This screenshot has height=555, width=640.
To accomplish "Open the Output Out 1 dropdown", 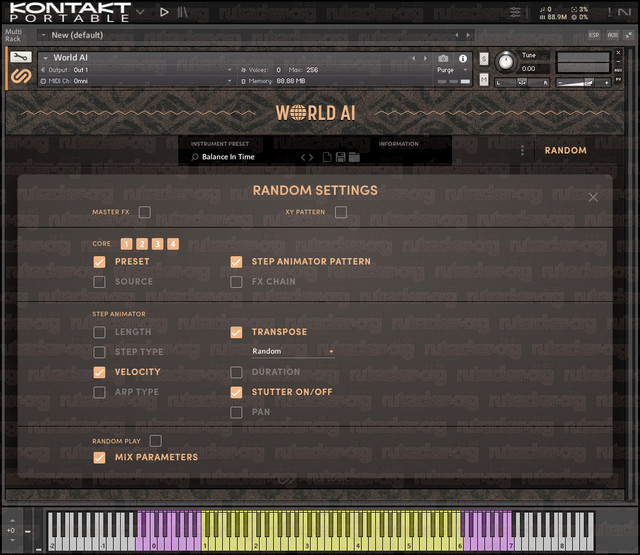I will point(229,70).
